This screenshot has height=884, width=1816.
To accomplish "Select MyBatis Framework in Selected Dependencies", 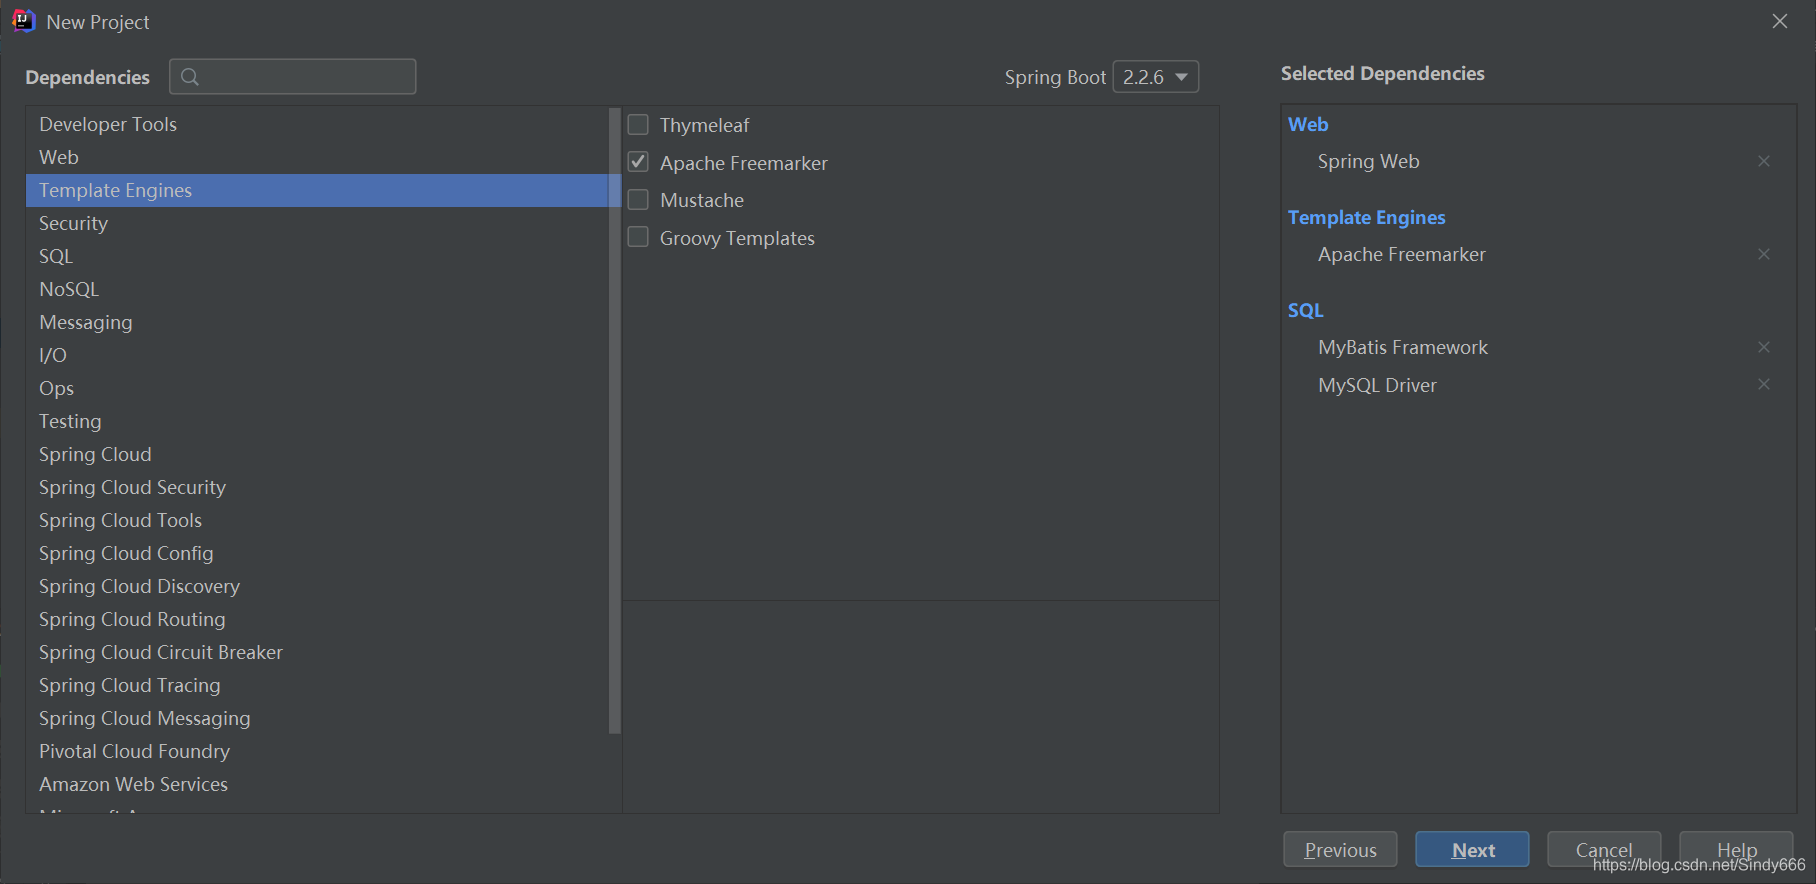I will click(1403, 347).
